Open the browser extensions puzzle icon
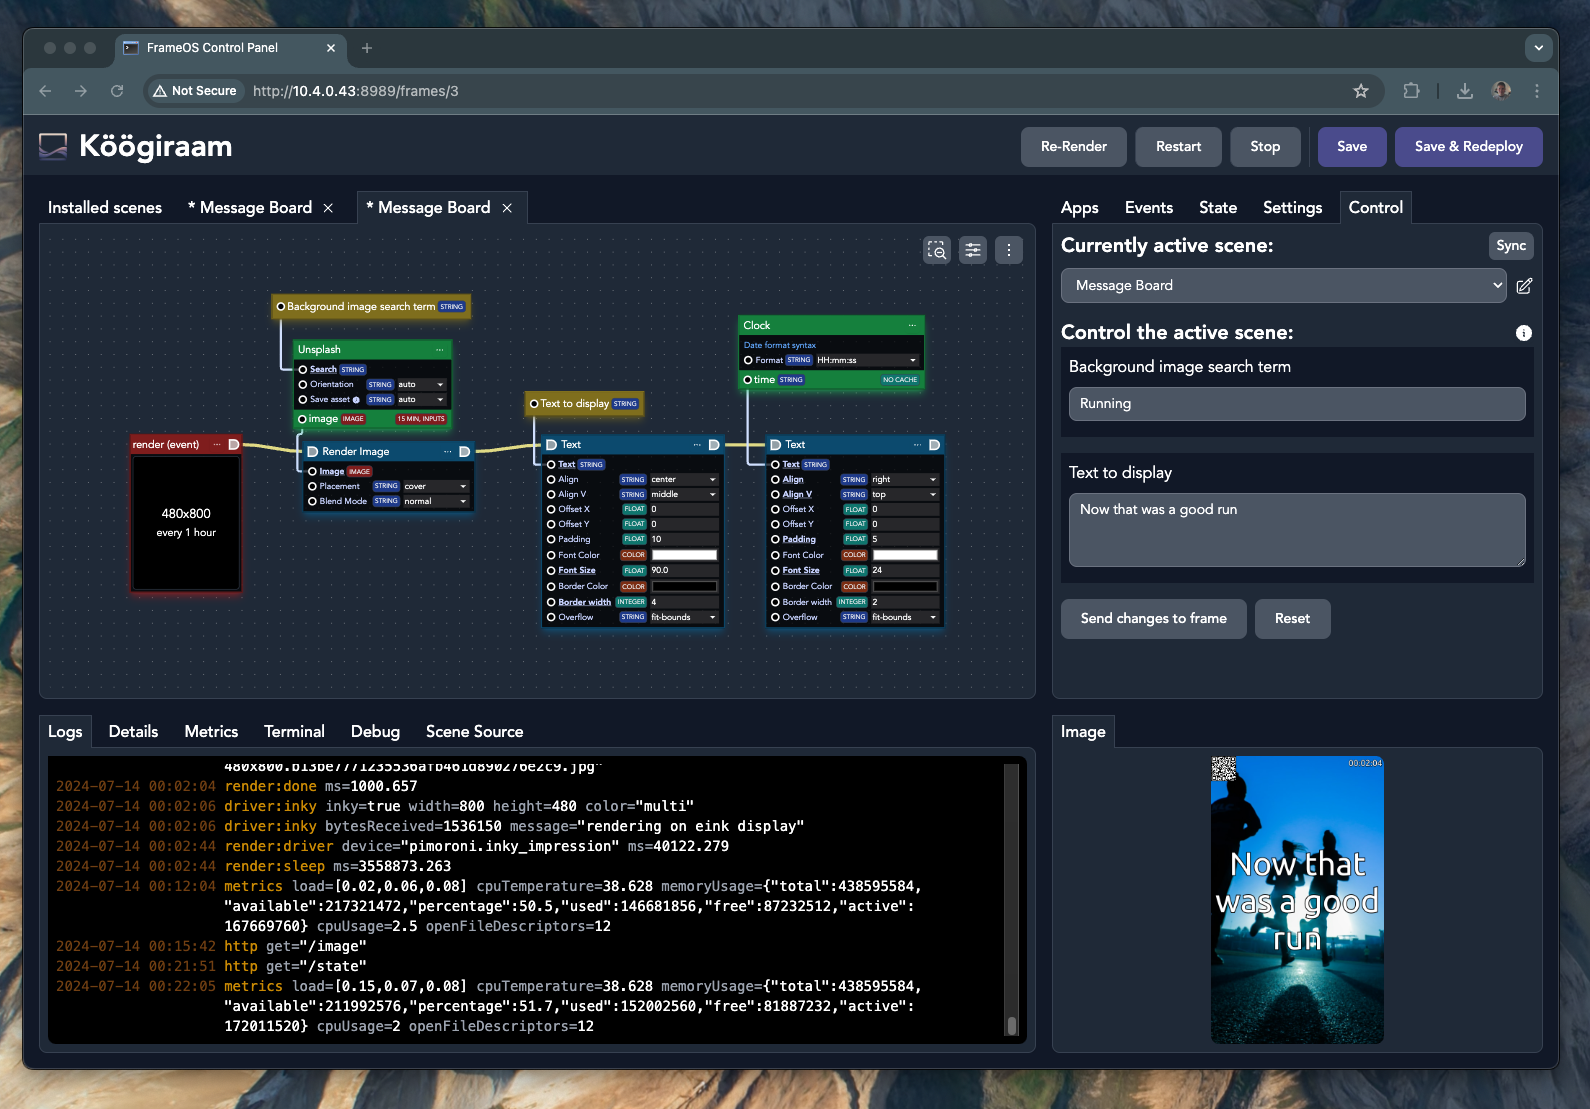The height and width of the screenshot is (1109, 1590). coord(1411,91)
